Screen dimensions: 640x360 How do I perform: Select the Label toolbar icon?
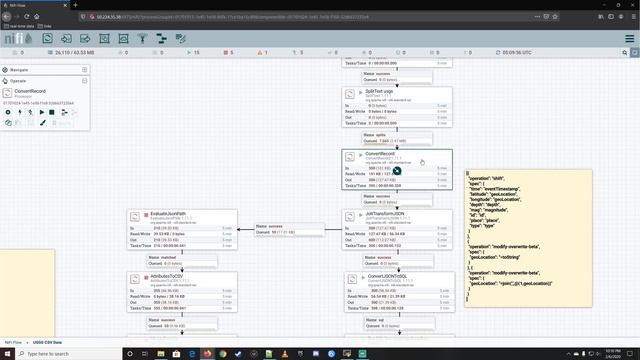click(x=180, y=39)
